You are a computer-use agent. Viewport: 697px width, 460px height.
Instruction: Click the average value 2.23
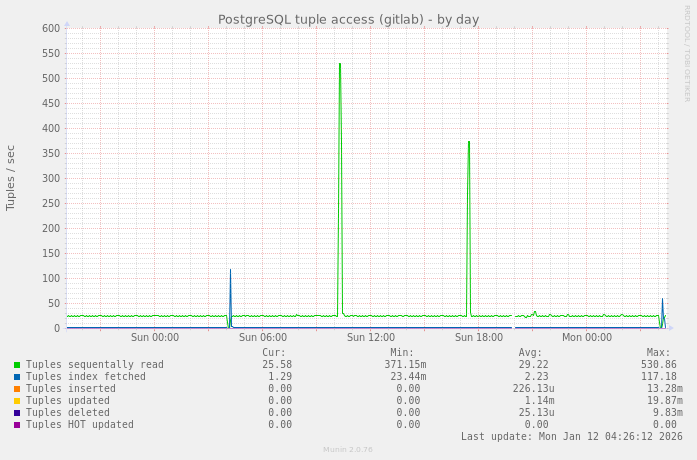coord(537,376)
